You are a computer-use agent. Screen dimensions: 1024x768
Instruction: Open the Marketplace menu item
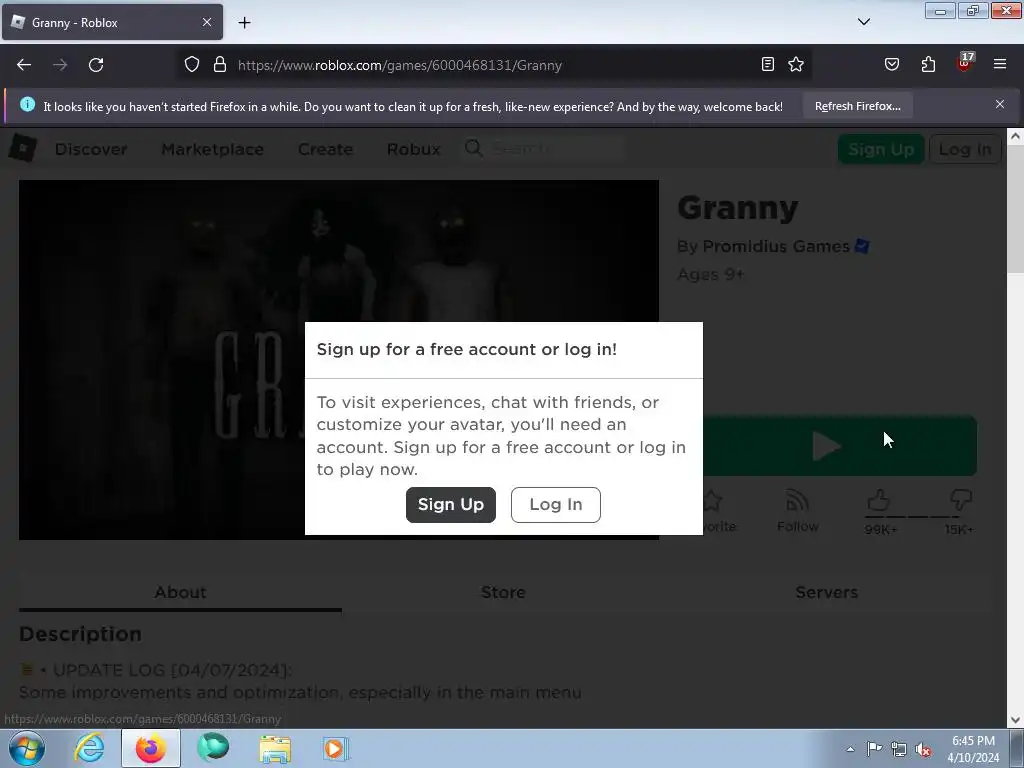(212, 150)
